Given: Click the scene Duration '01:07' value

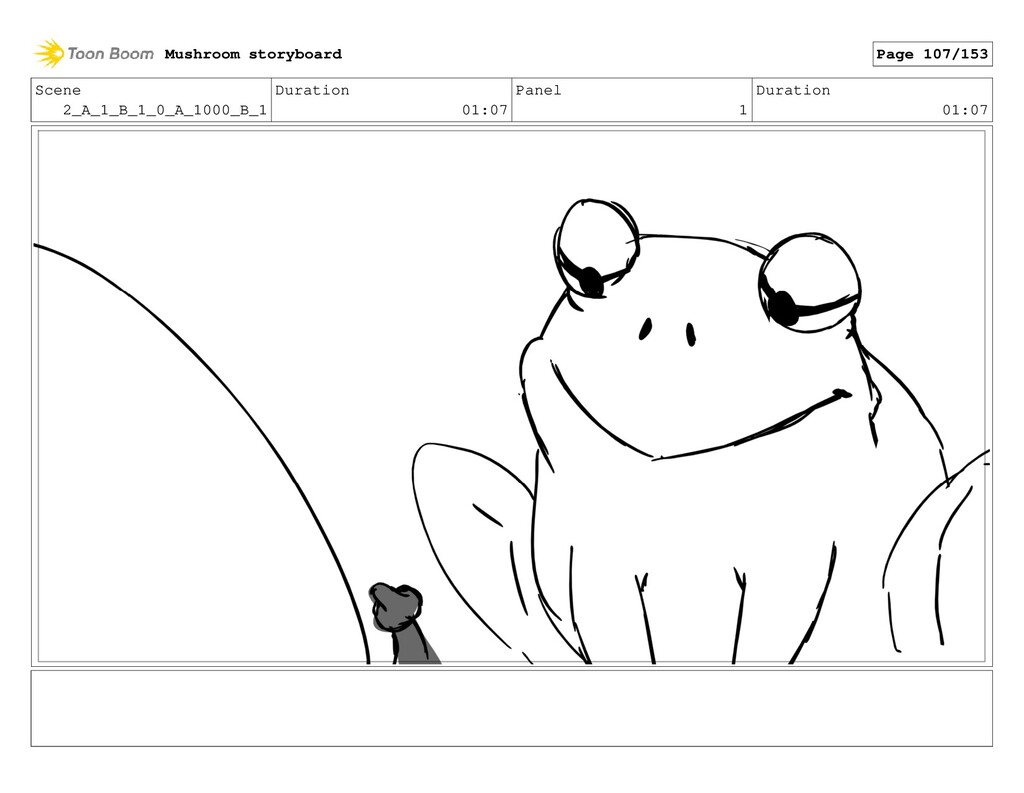Looking at the screenshot, I should tap(485, 110).
